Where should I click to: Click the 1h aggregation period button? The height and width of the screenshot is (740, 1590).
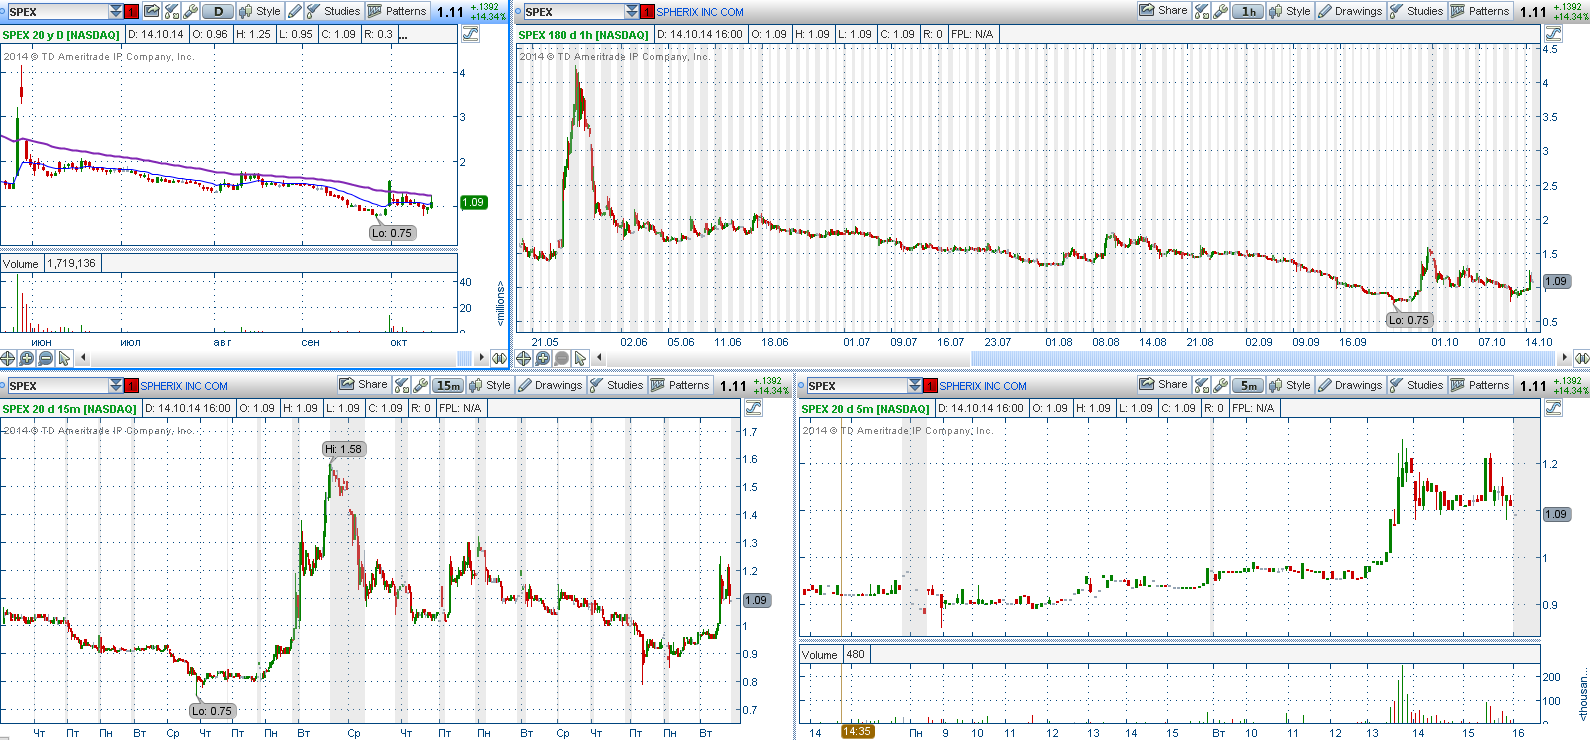coord(1248,11)
